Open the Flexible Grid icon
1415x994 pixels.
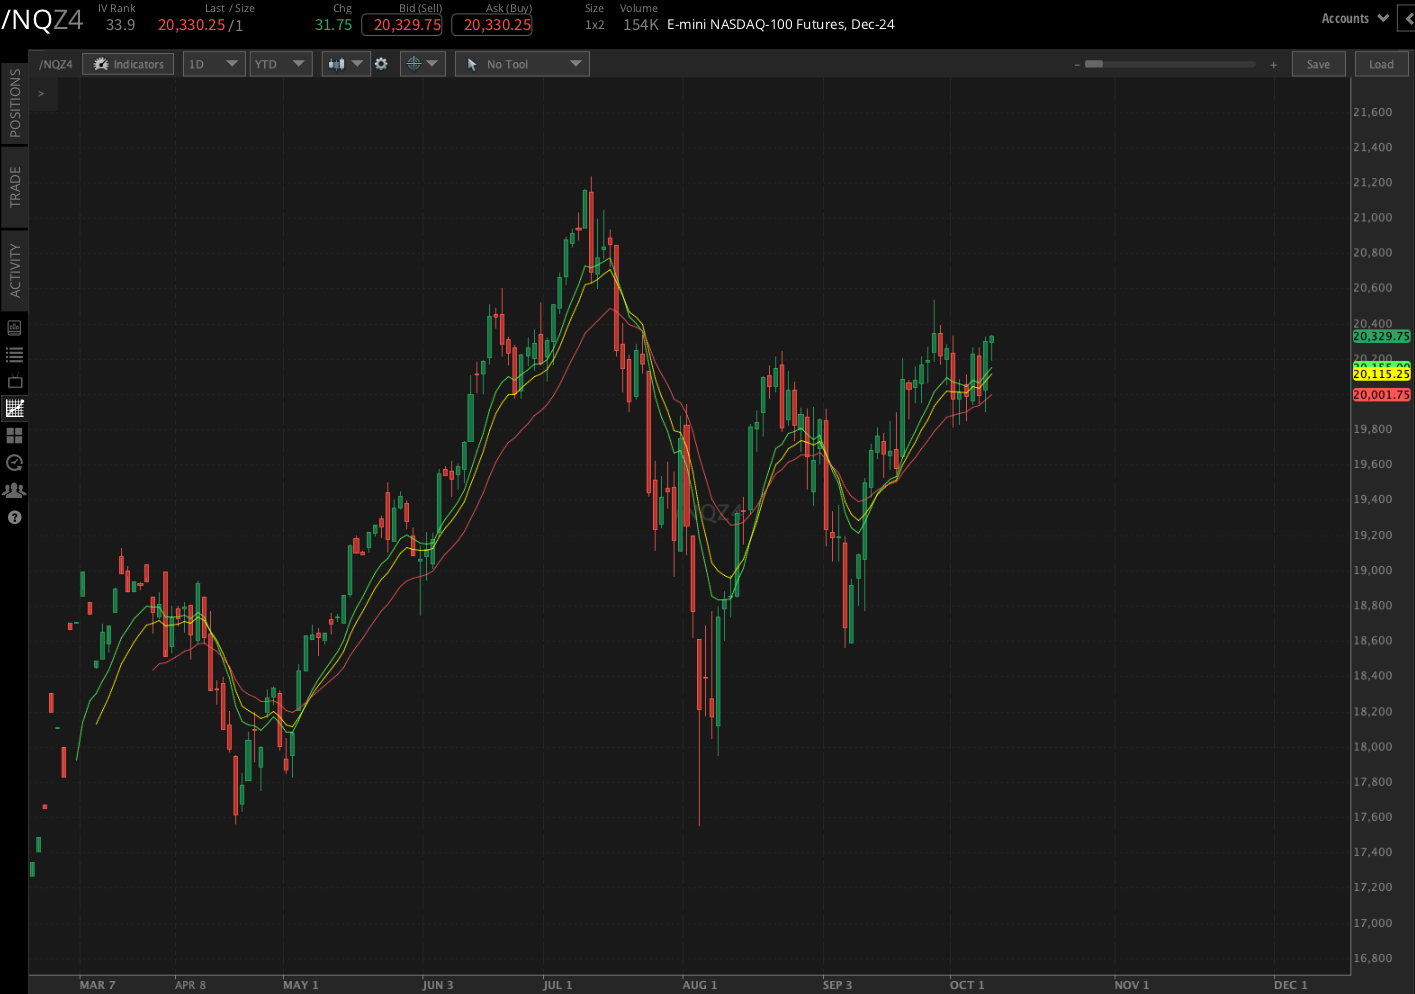pos(14,435)
